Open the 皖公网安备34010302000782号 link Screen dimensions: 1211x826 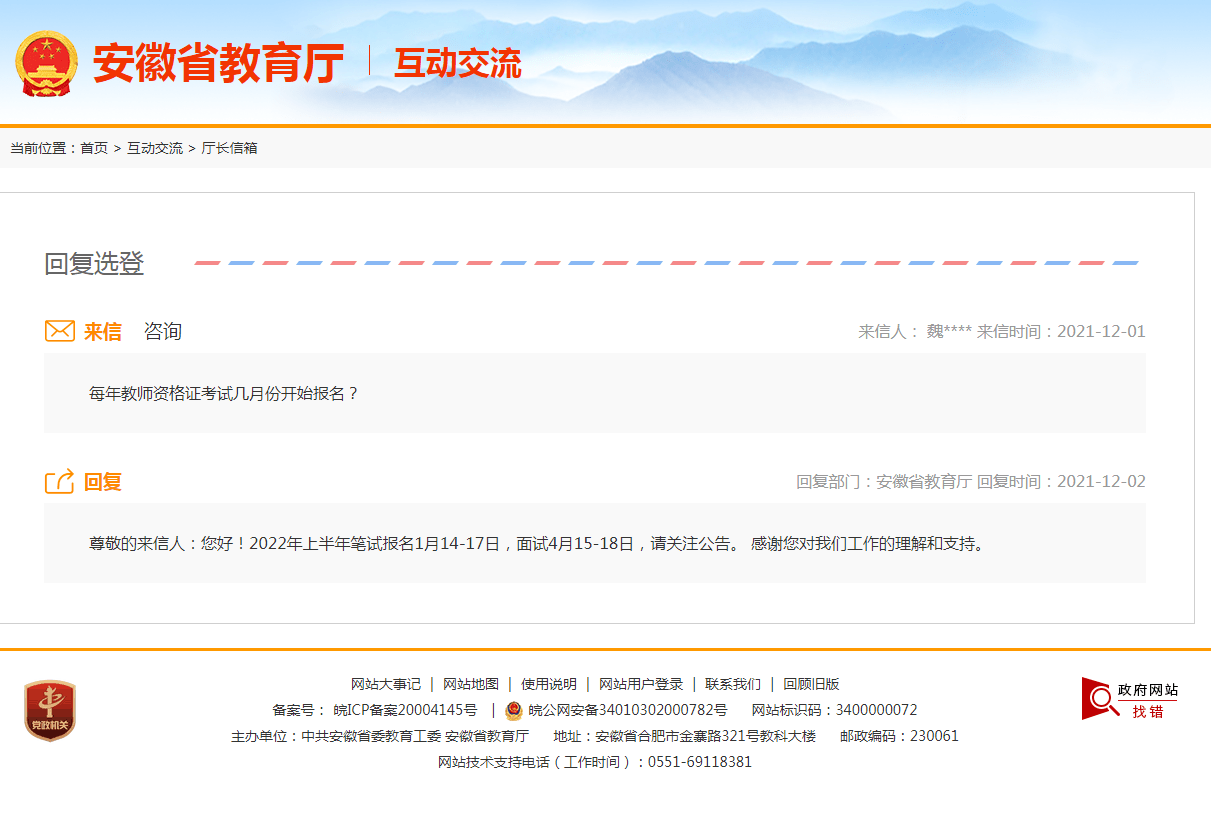(x=628, y=710)
